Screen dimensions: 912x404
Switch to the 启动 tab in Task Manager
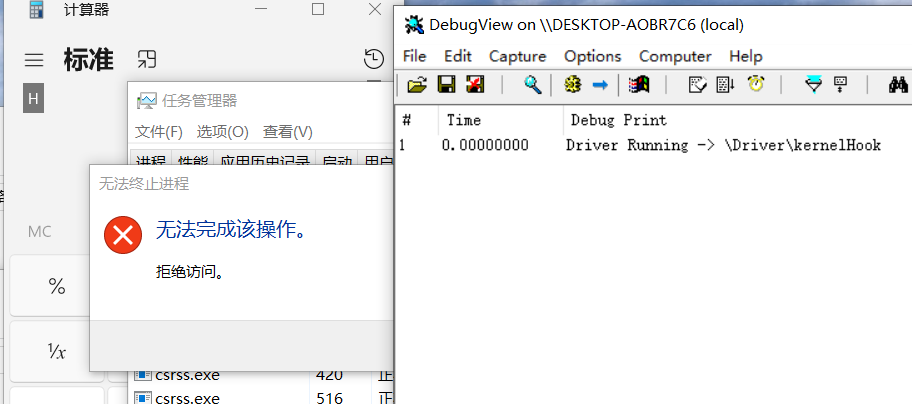point(337,158)
